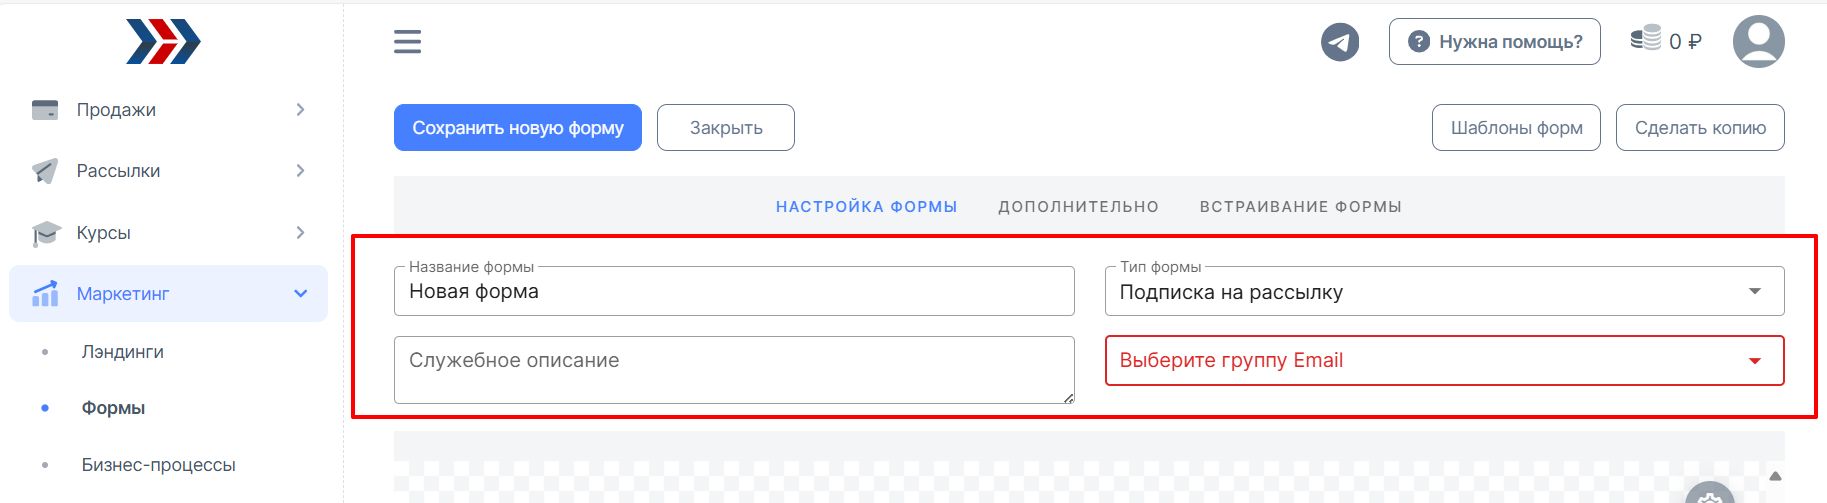Click the company logo arrows
Viewport: 1827px width, 503px height.
(163, 42)
